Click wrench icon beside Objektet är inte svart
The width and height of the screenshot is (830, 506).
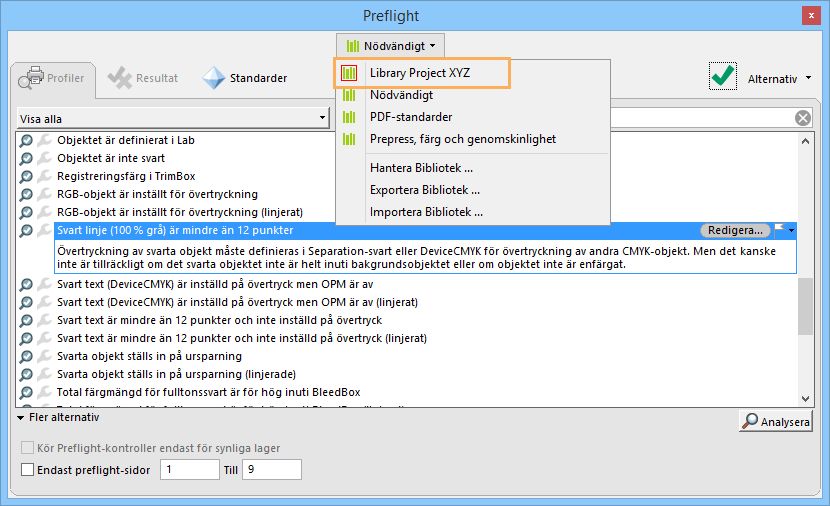pyautogui.click(x=45, y=158)
